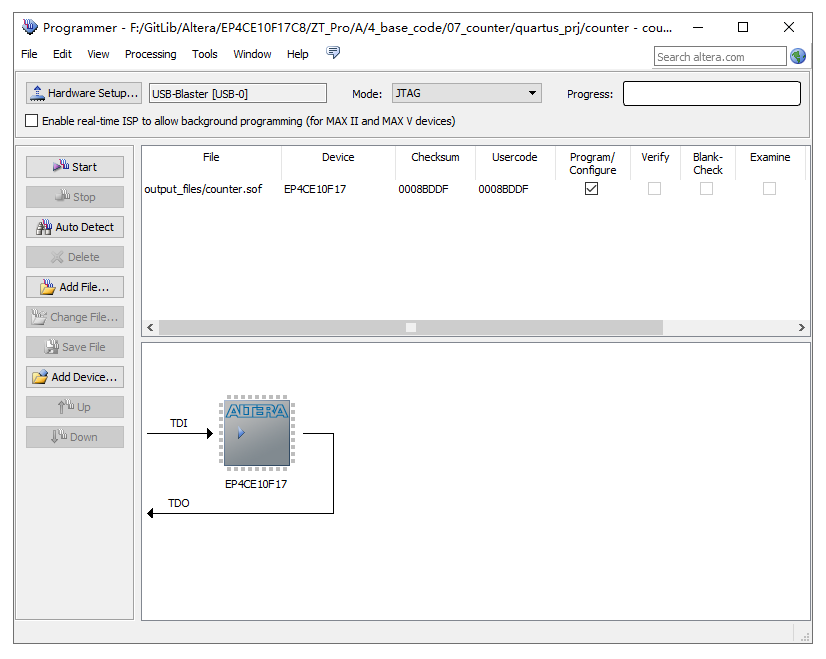The width and height of the screenshot is (826, 659).
Task: Move the device Up in the chain
Action: 75,407
